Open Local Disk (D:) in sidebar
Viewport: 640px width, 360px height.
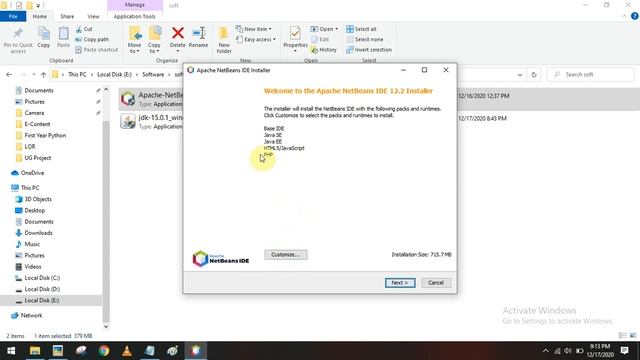coord(42,289)
